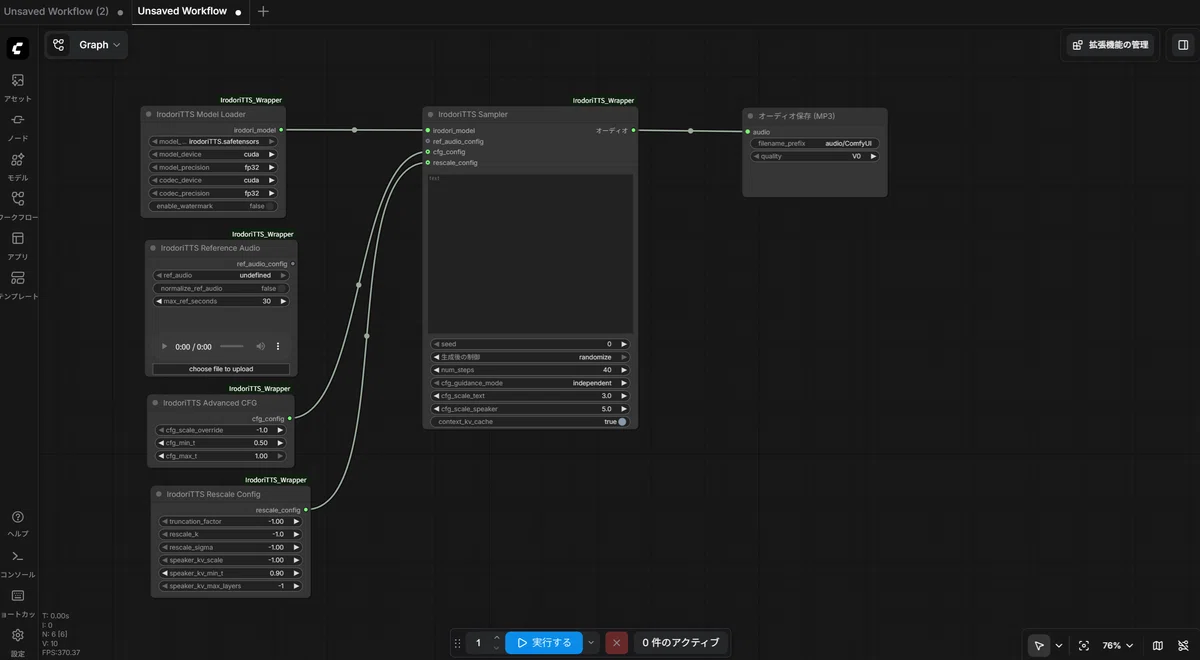Click the audio player seek slider
The image size is (1200, 660).
click(x=231, y=347)
